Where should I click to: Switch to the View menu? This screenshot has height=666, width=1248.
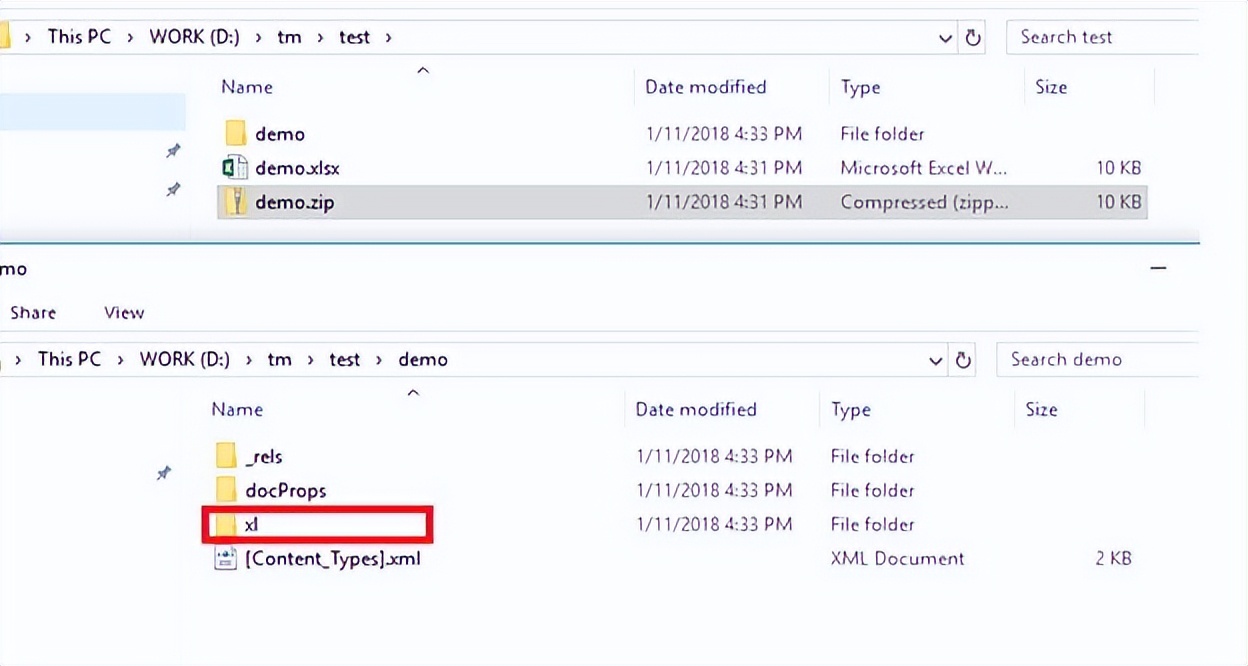123,312
